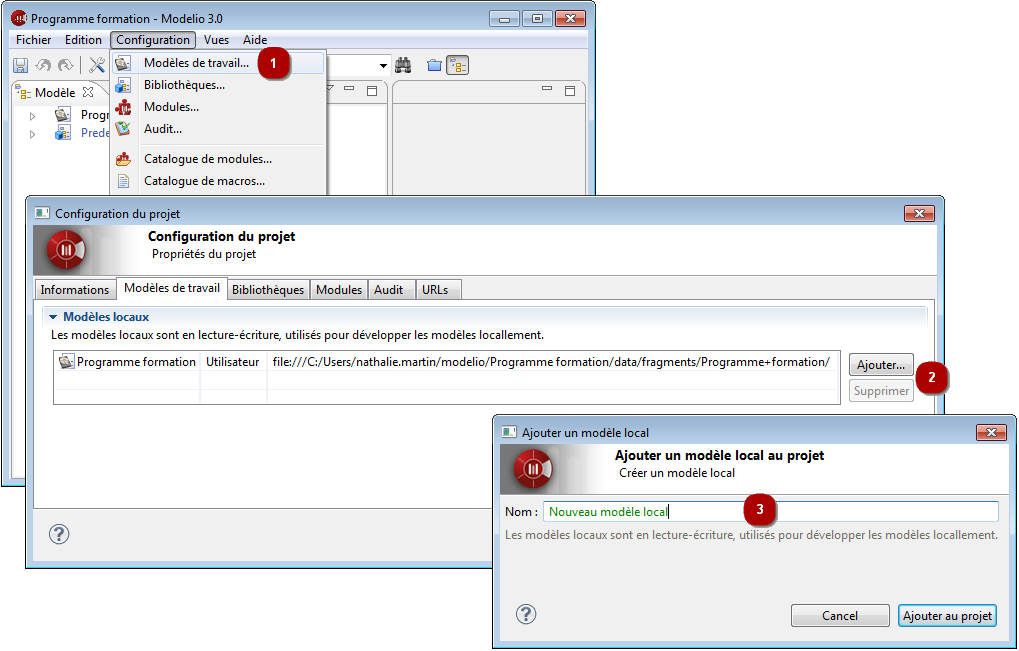
Task: Click the save disk toolbar icon
Action: click(20, 65)
